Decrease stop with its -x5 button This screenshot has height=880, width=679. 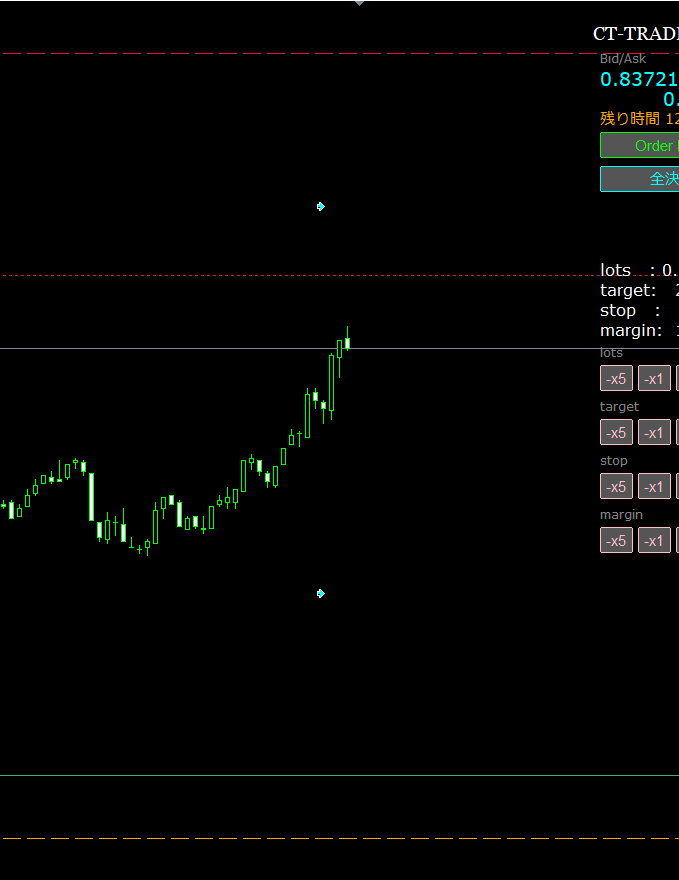[x=616, y=486]
